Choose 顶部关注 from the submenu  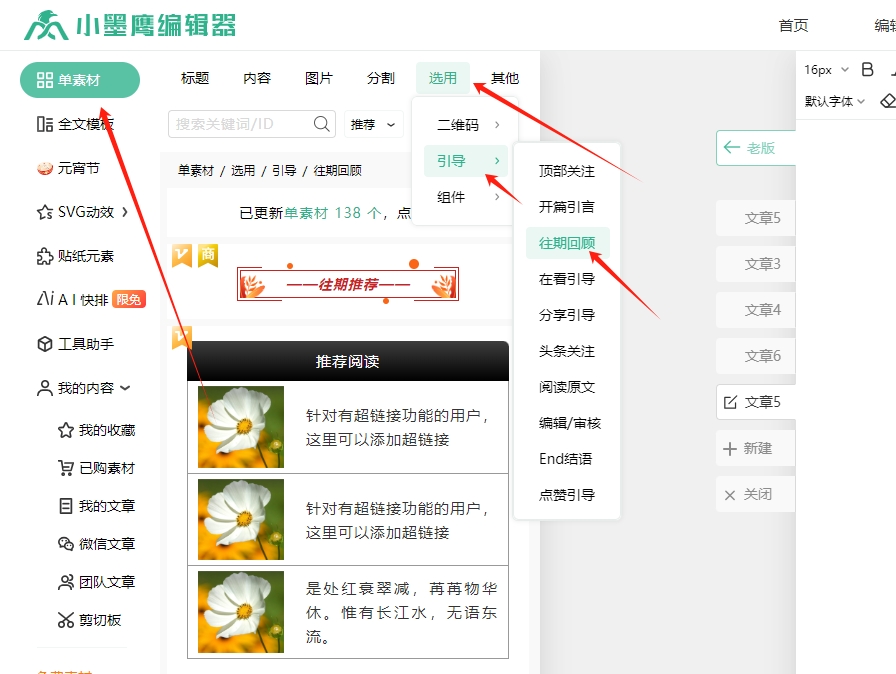point(567,171)
